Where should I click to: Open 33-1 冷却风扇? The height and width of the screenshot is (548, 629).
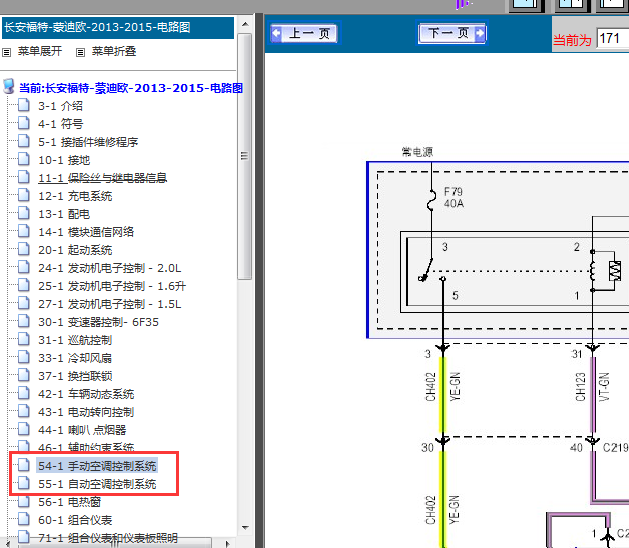tap(75, 358)
